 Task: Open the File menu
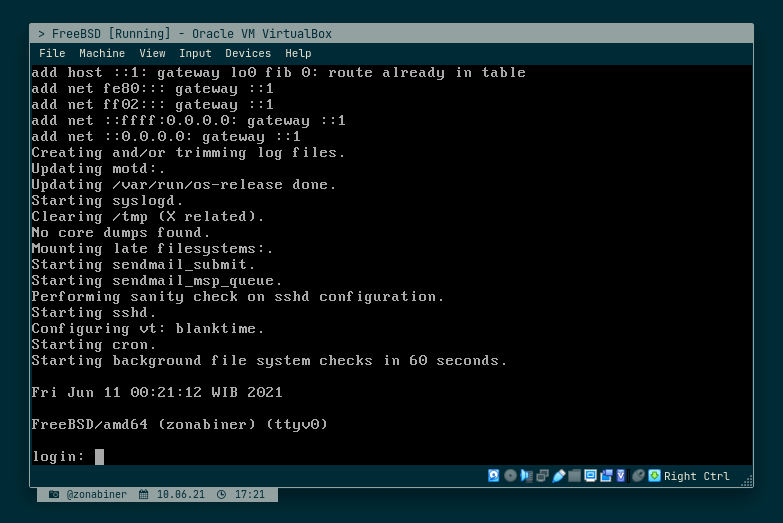tap(52, 53)
